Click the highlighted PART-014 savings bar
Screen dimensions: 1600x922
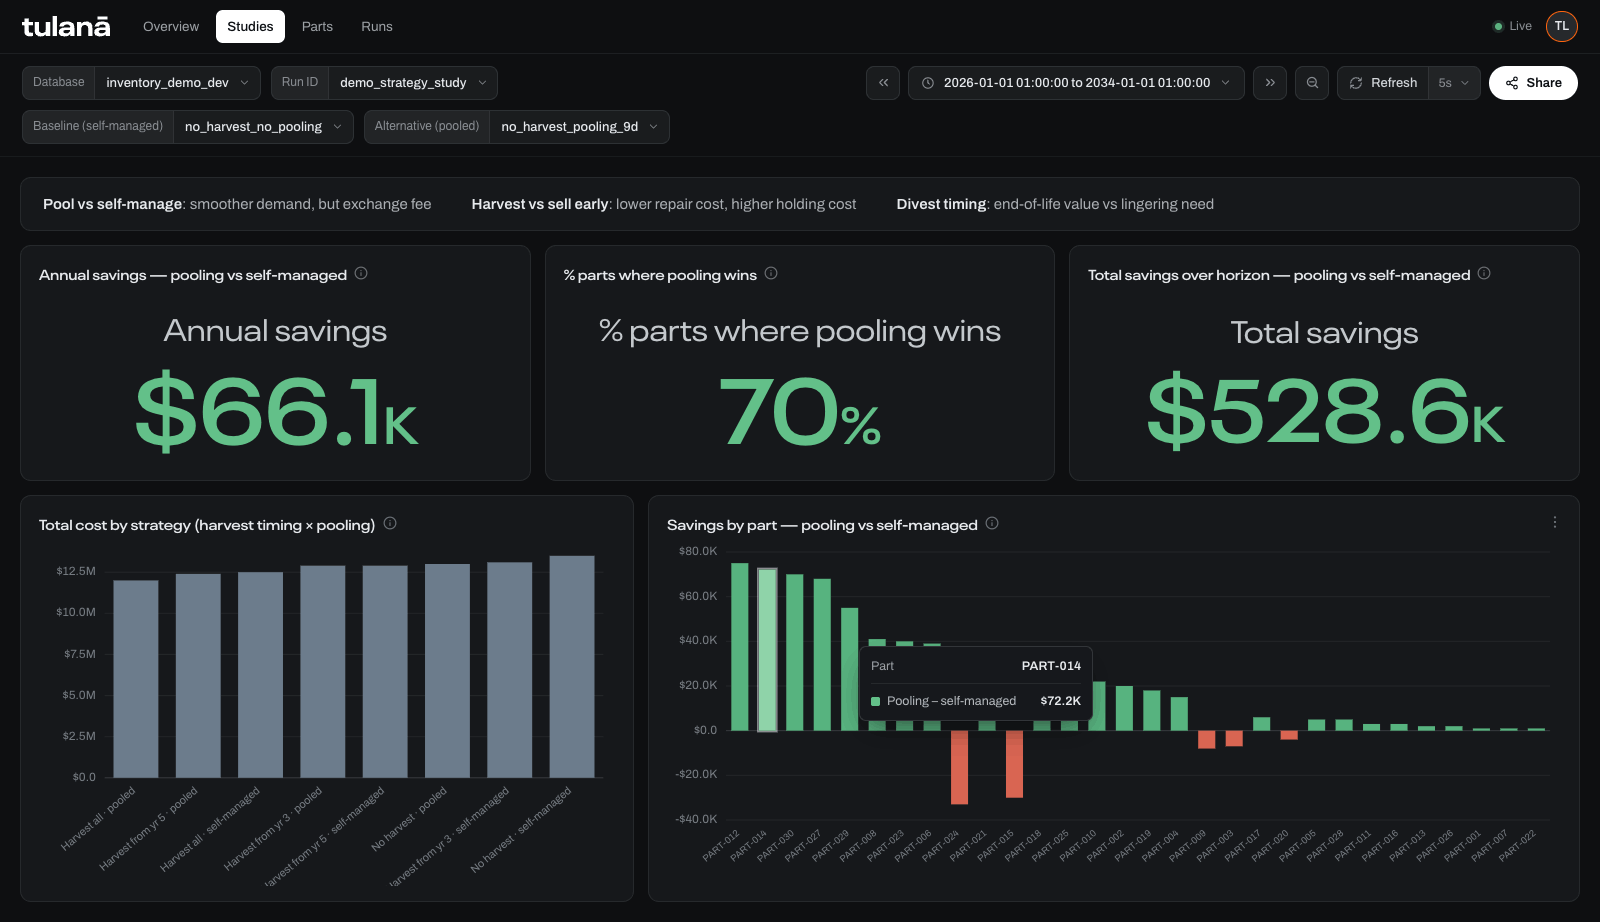pyautogui.click(x=767, y=649)
